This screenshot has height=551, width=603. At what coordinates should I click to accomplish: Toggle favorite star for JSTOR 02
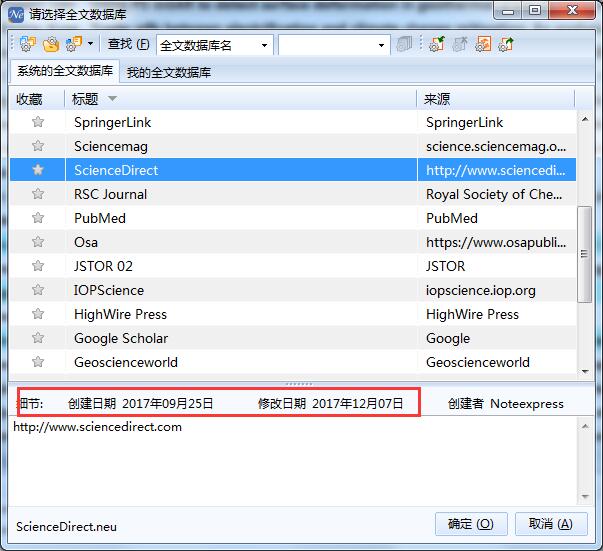[x=38, y=266]
